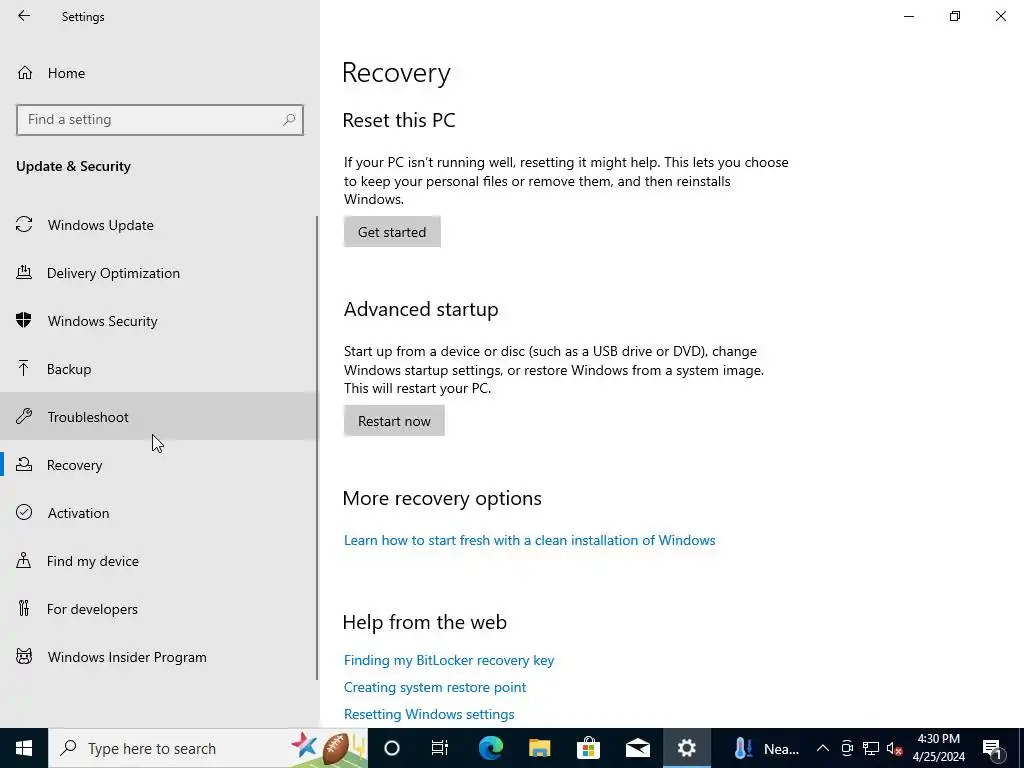Screen dimensions: 1024x768
Task: Switch to the Backup page
Action: pos(158,369)
